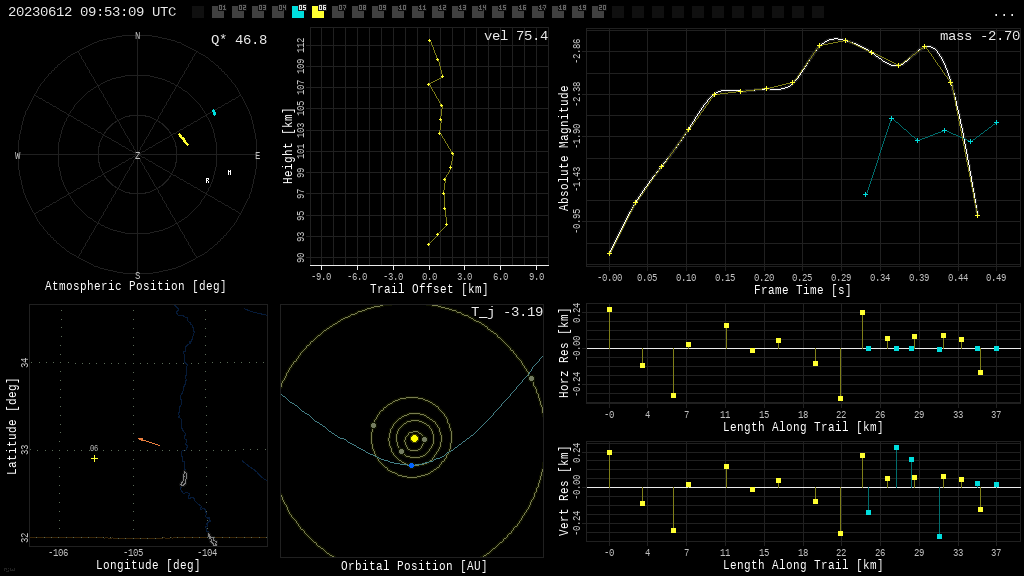Click the Z zenith marker on polar plot
The image size is (1024, 576).
(138, 156)
